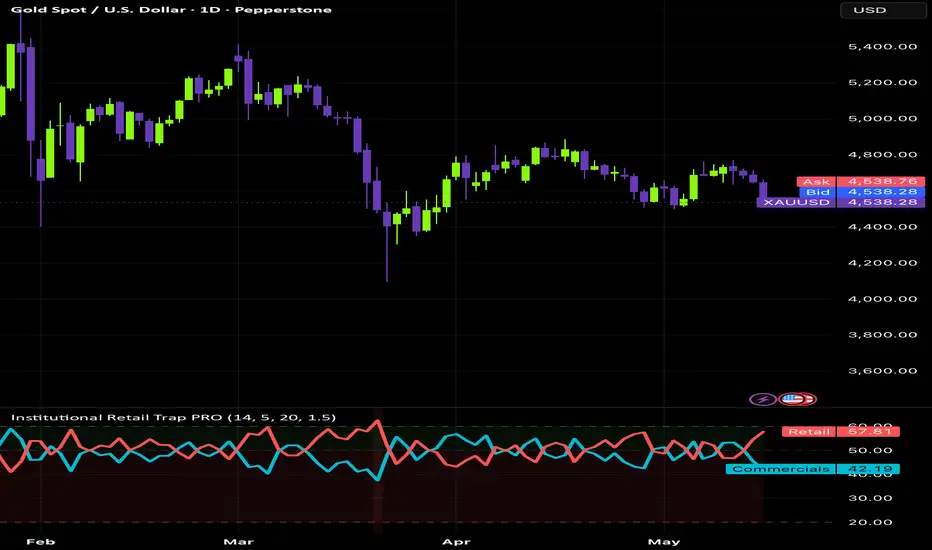This screenshot has width=932, height=550.
Task: Click the blue Bid price label 4,538.28
Action: coord(862,192)
